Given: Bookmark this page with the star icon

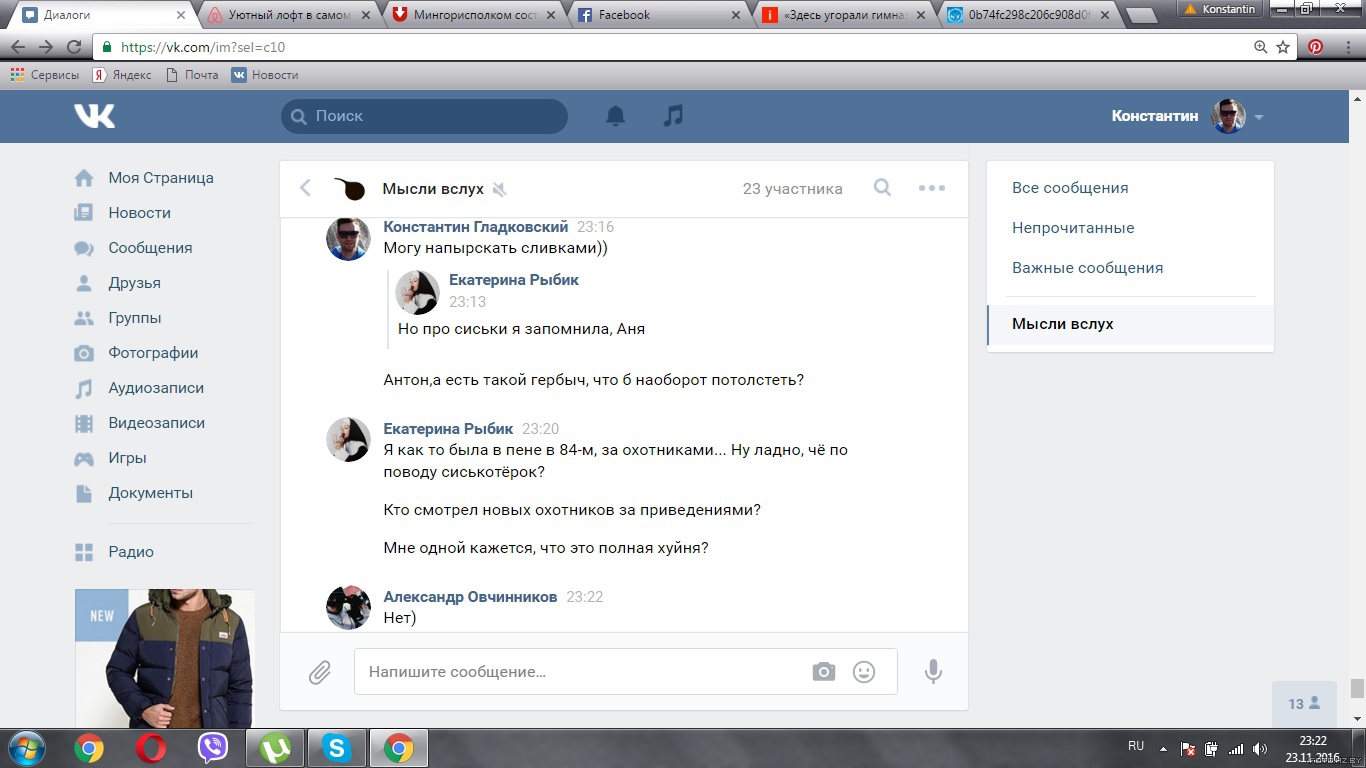Looking at the screenshot, I should pos(1283,47).
